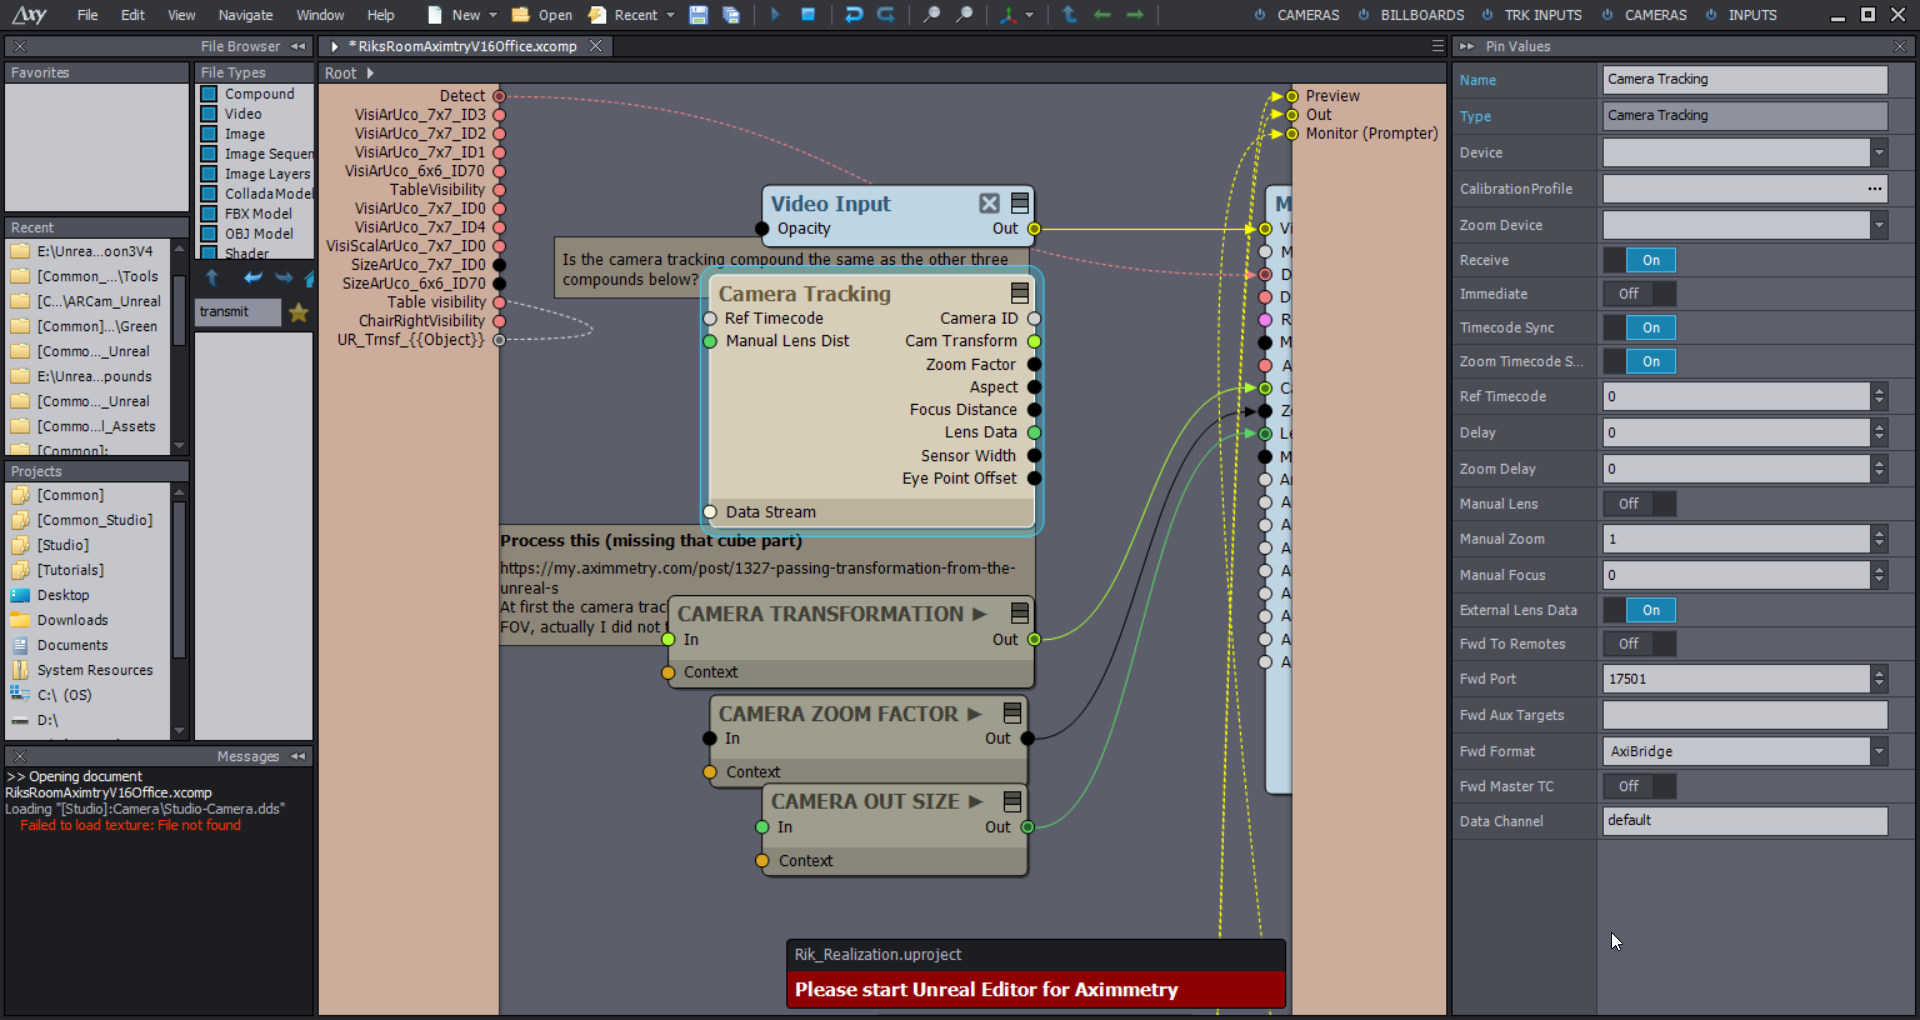Toggle the FBX Model file type checkbox
The height and width of the screenshot is (1020, 1920).
coord(209,214)
